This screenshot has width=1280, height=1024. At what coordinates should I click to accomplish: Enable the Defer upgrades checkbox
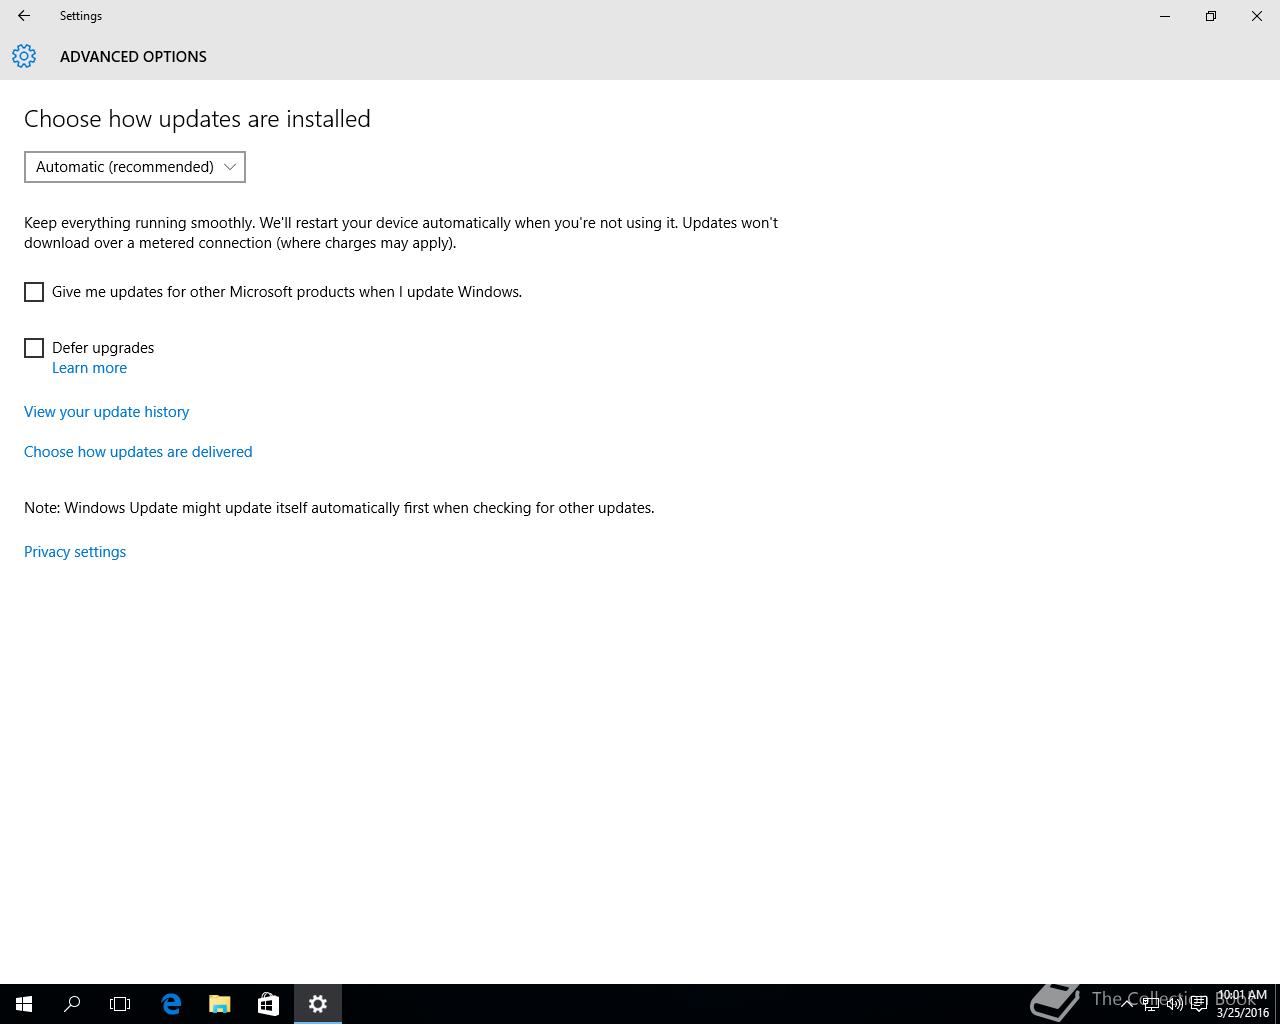pyautogui.click(x=34, y=348)
